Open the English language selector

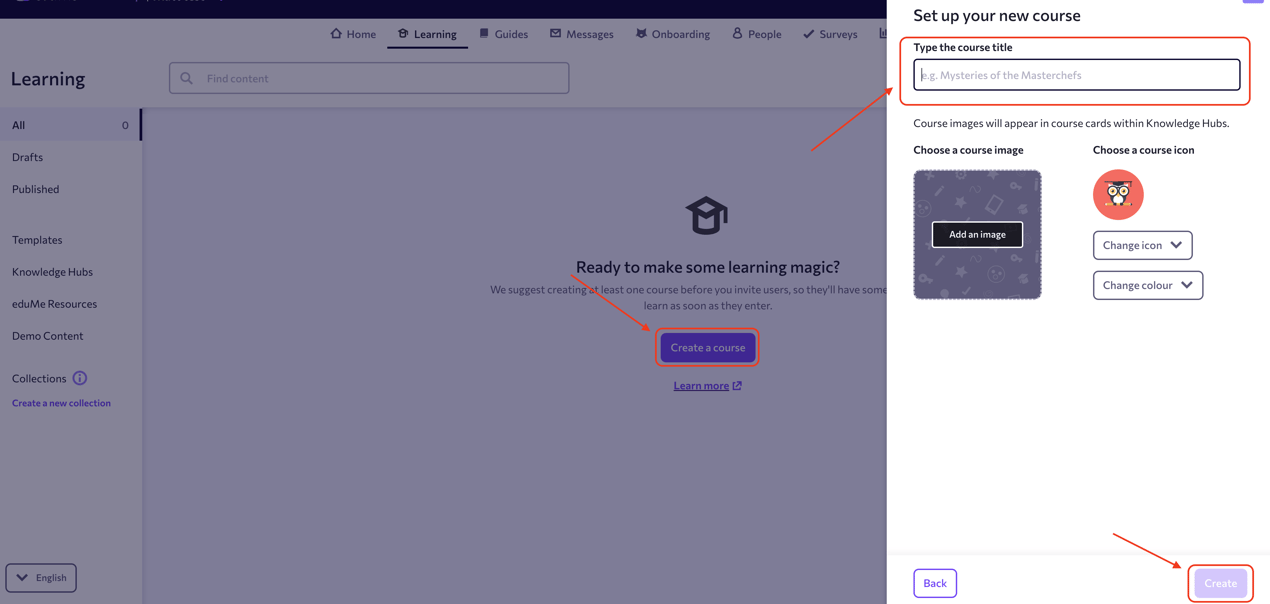point(41,578)
